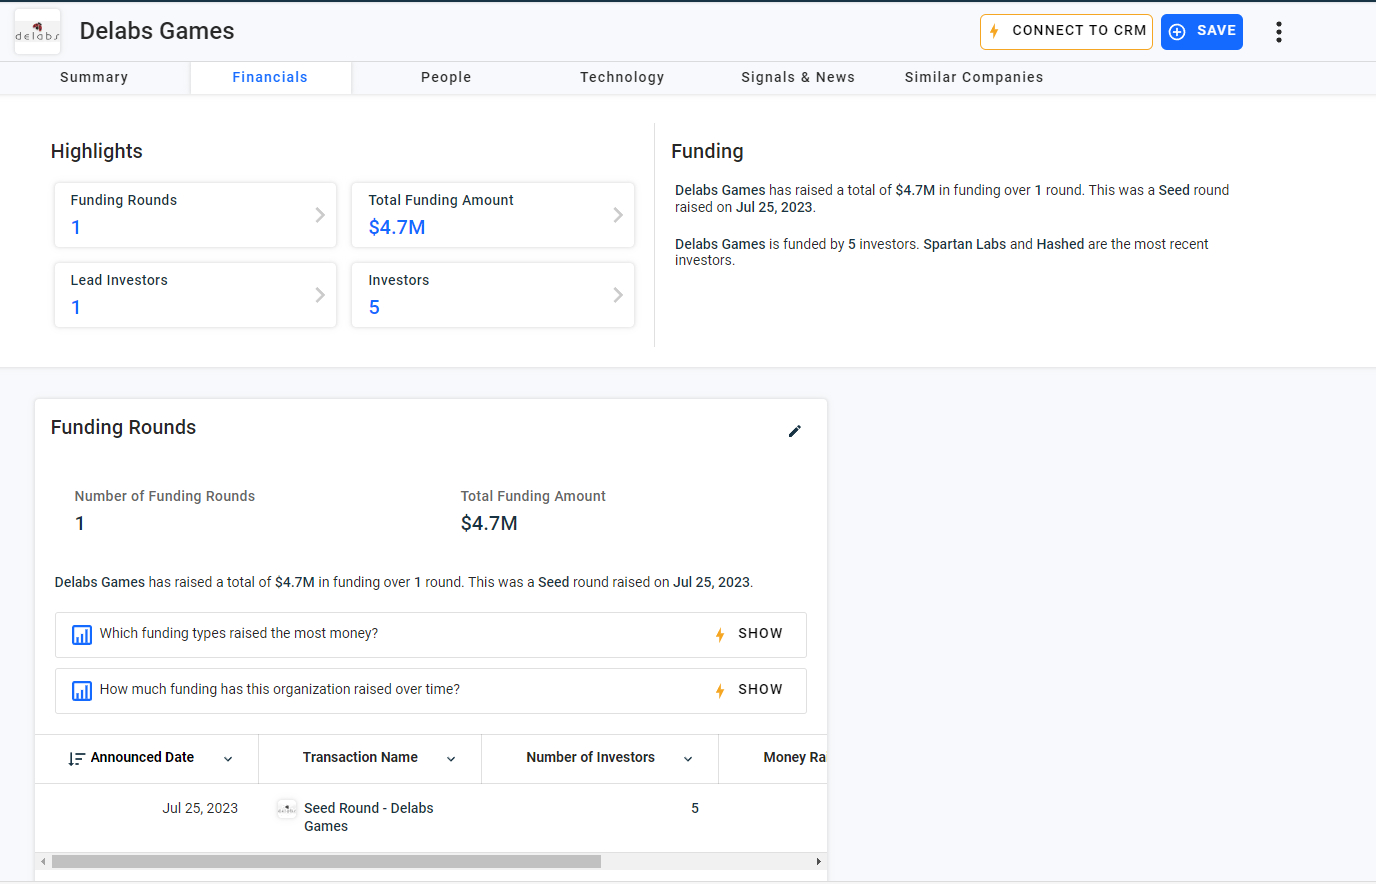The width and height of the screenshot is (1376, 884).
Task: Click the Number of Investors header label
Action: (x=590, y=758)
